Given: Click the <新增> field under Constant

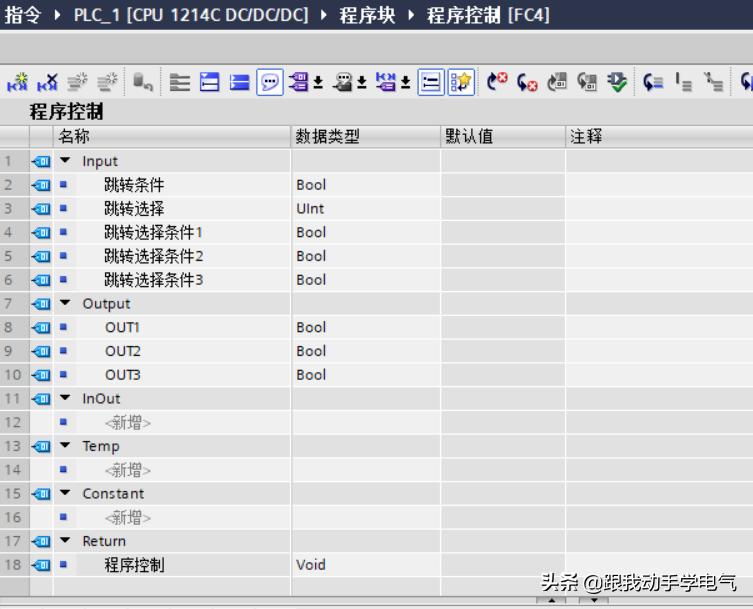Looking at the screenshot, I should (x=128, y=518).
